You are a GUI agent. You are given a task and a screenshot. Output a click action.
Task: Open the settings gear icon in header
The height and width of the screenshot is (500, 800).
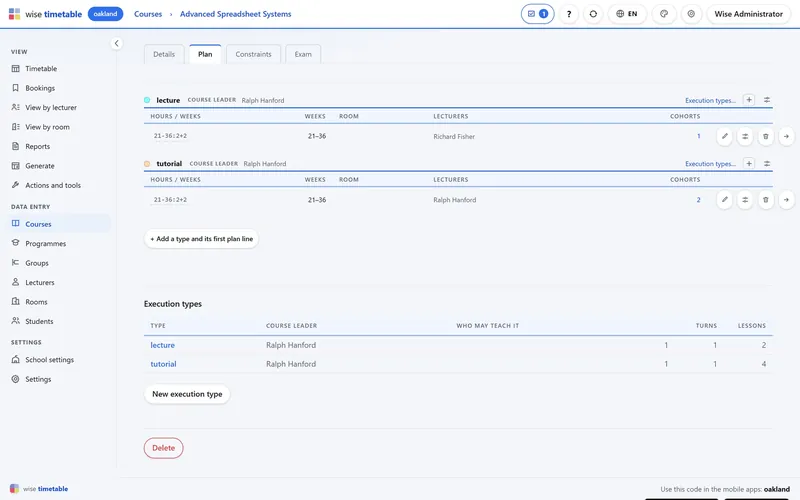click(691, 14)
